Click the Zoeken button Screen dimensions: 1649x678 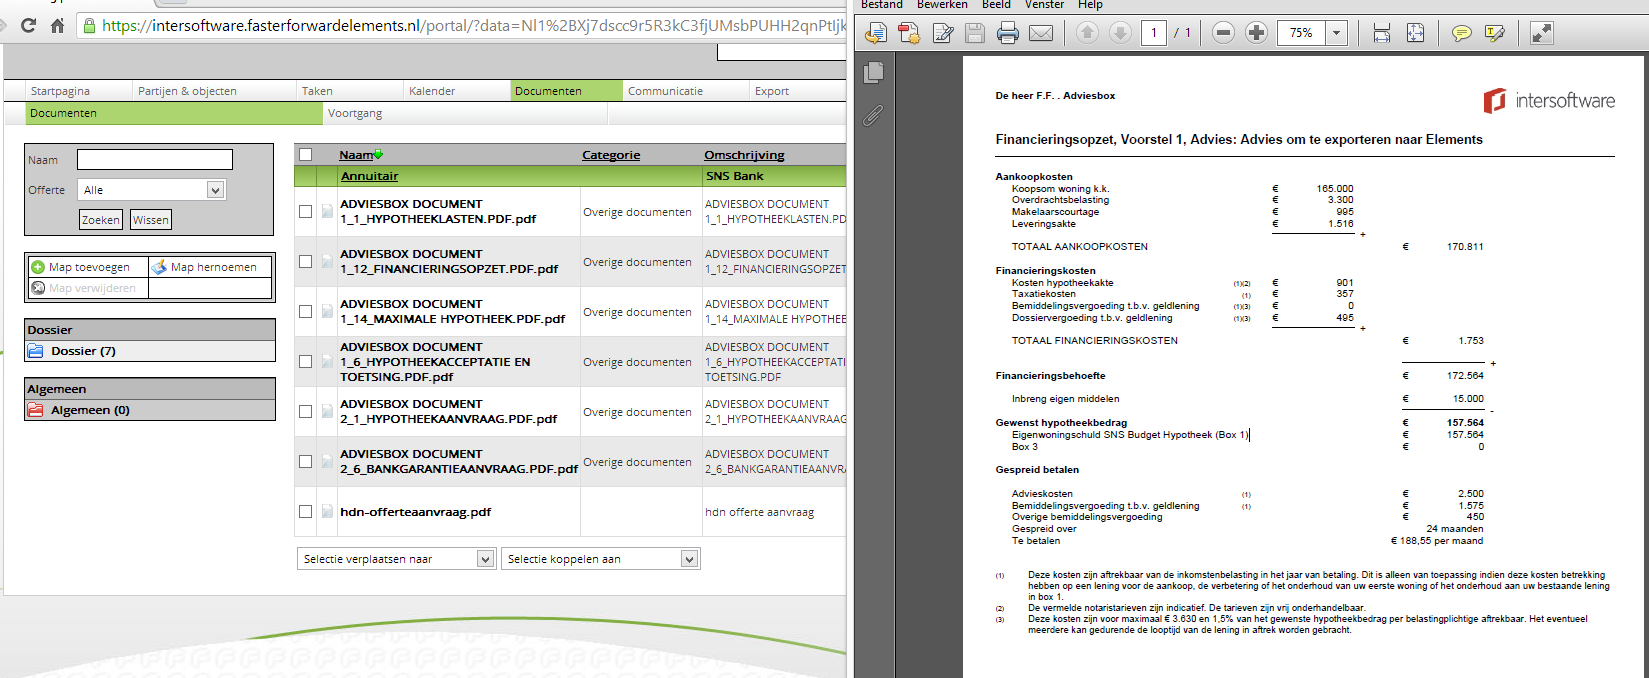coord(101,220)
